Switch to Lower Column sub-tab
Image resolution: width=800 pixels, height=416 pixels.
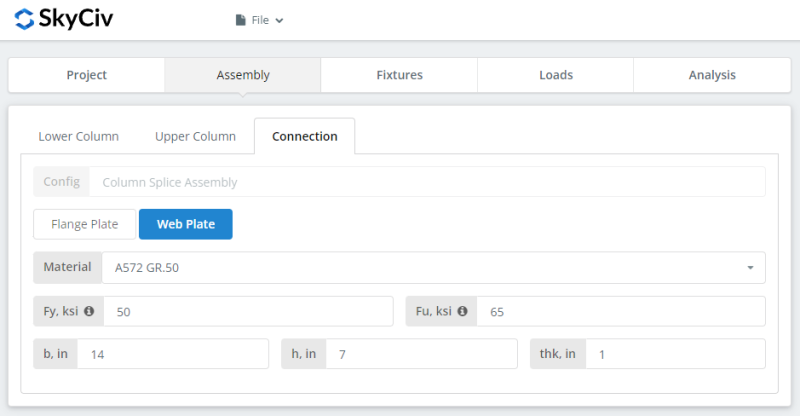pos(78,136)
